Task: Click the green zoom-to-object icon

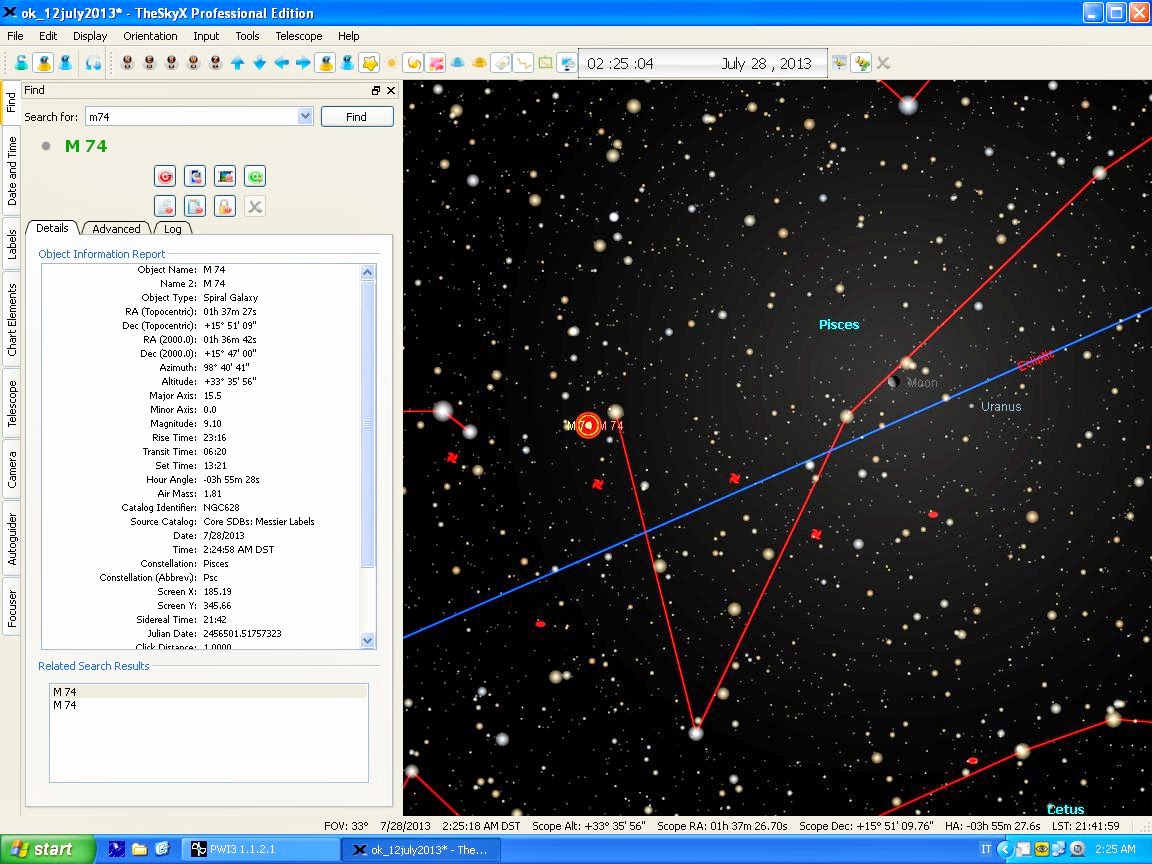Action: [x=256, y=177]
